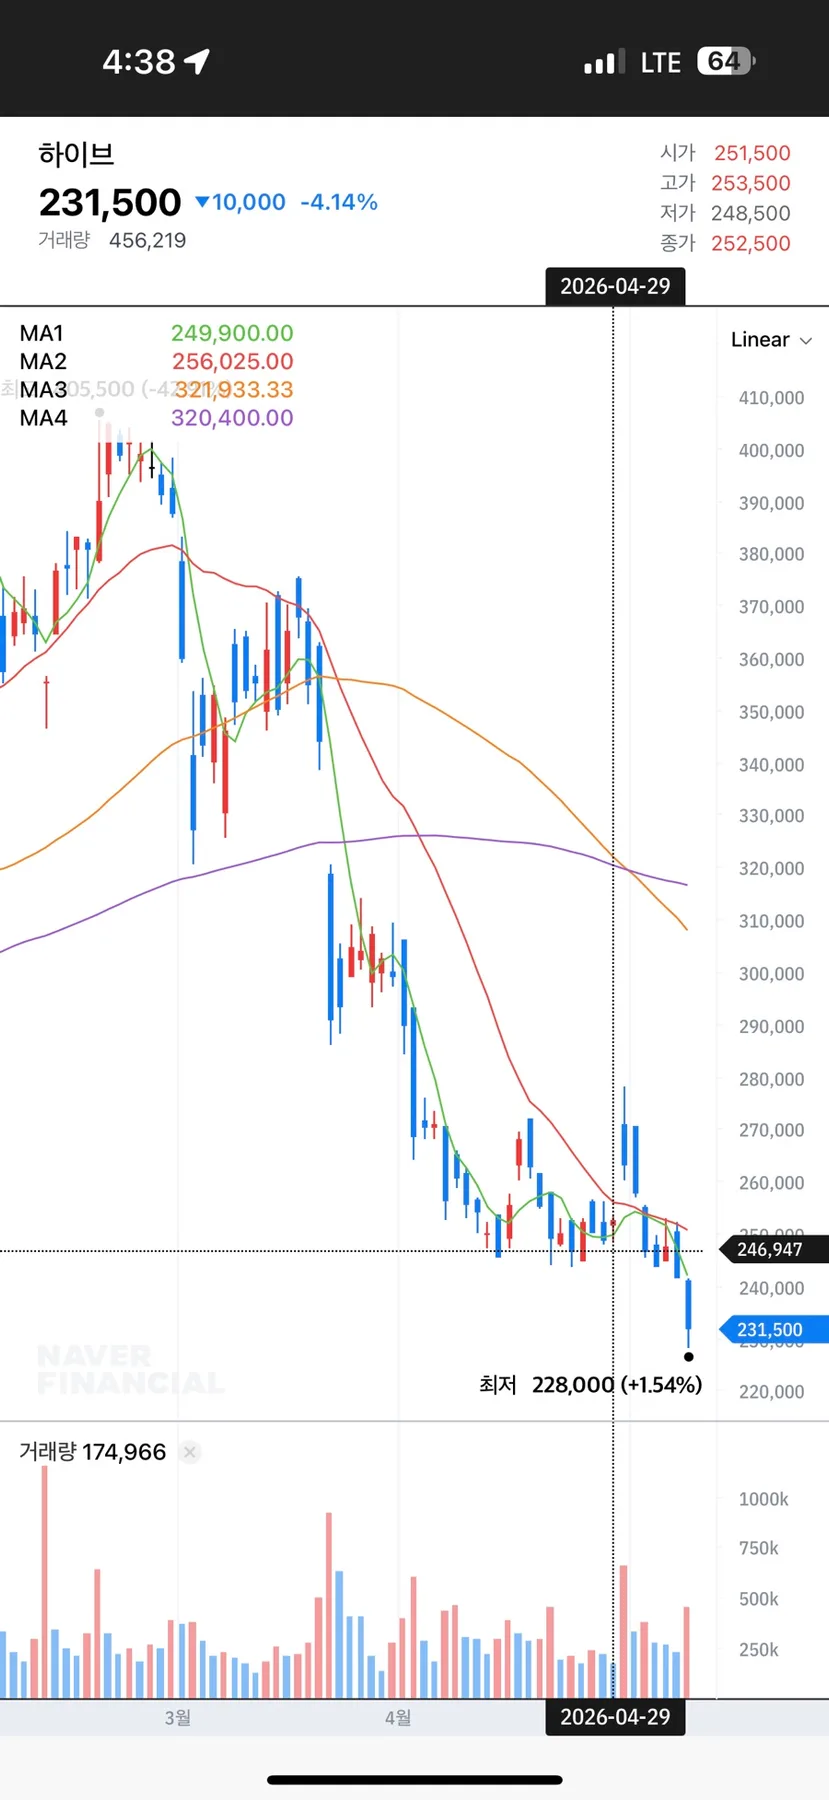
Task: Tap the 3월 axis label
Action: [178, 1718]
